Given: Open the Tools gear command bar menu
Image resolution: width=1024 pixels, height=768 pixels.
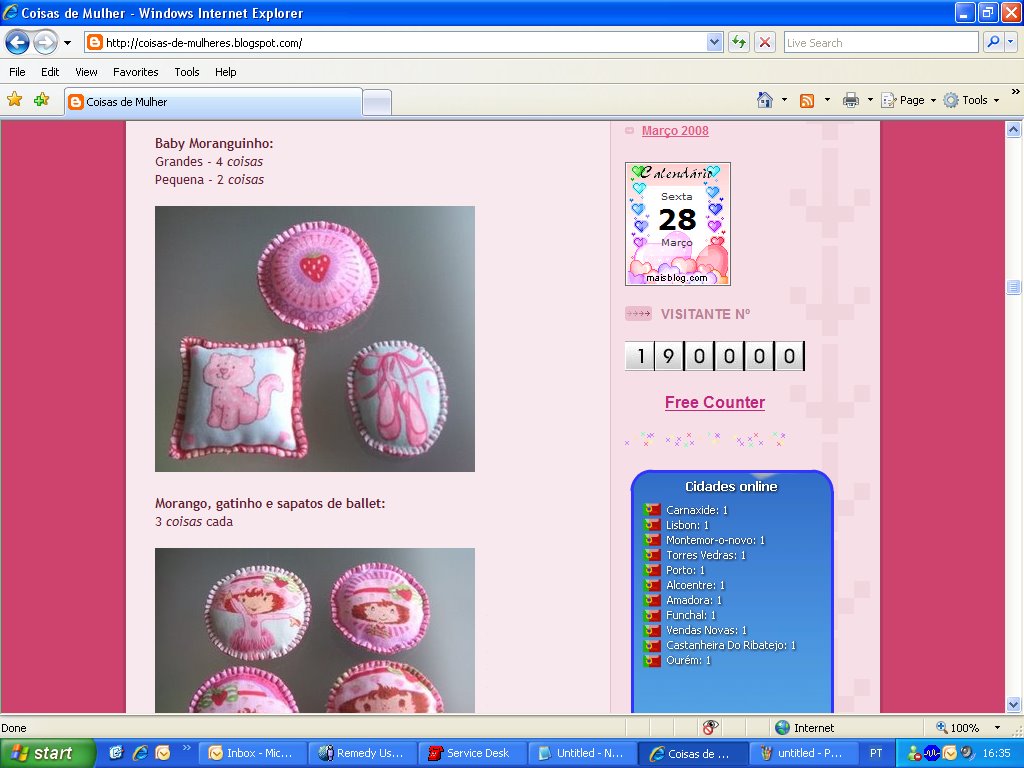Looking at the screenshot, I should [x=971, y=100].
